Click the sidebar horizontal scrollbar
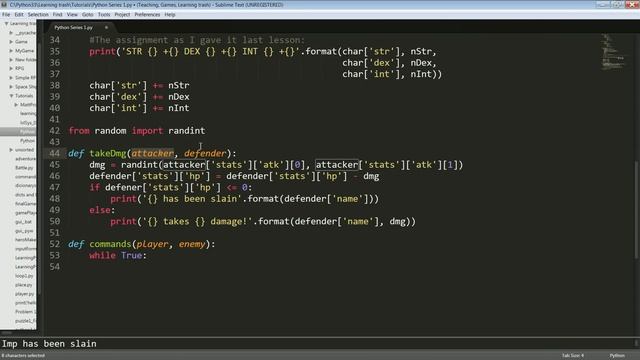The height and width of the screenshot is (360, 640). (x=7, y=333)
